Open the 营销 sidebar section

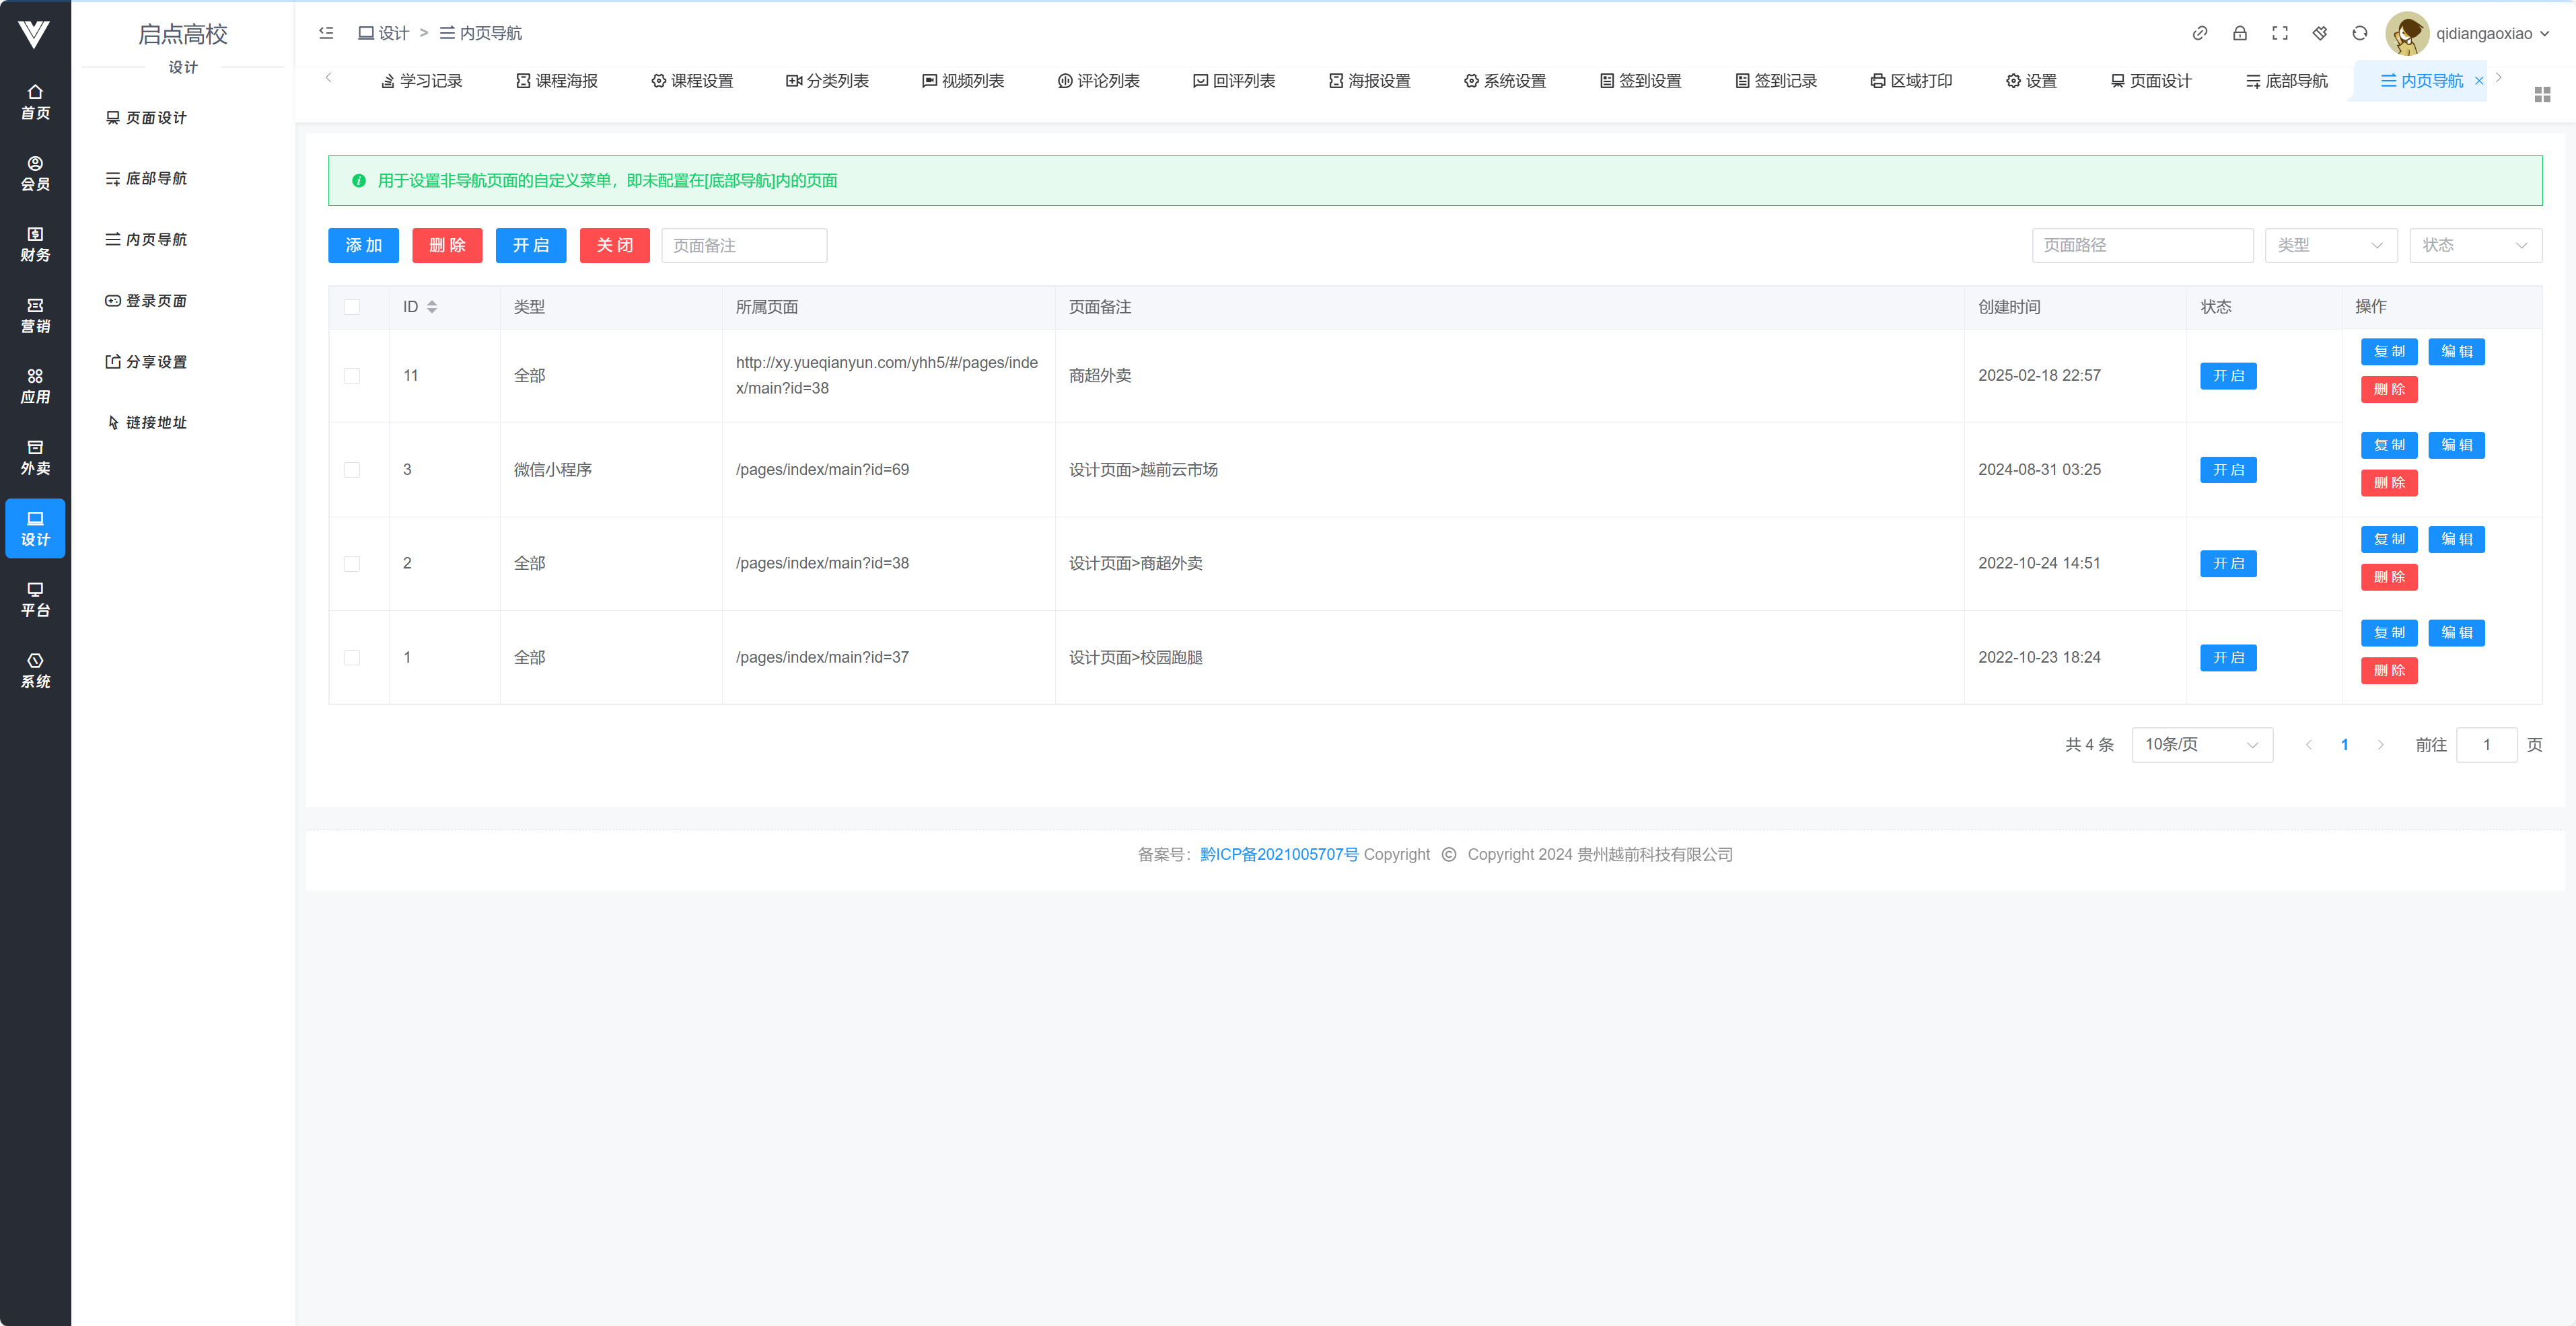(35, 315)
